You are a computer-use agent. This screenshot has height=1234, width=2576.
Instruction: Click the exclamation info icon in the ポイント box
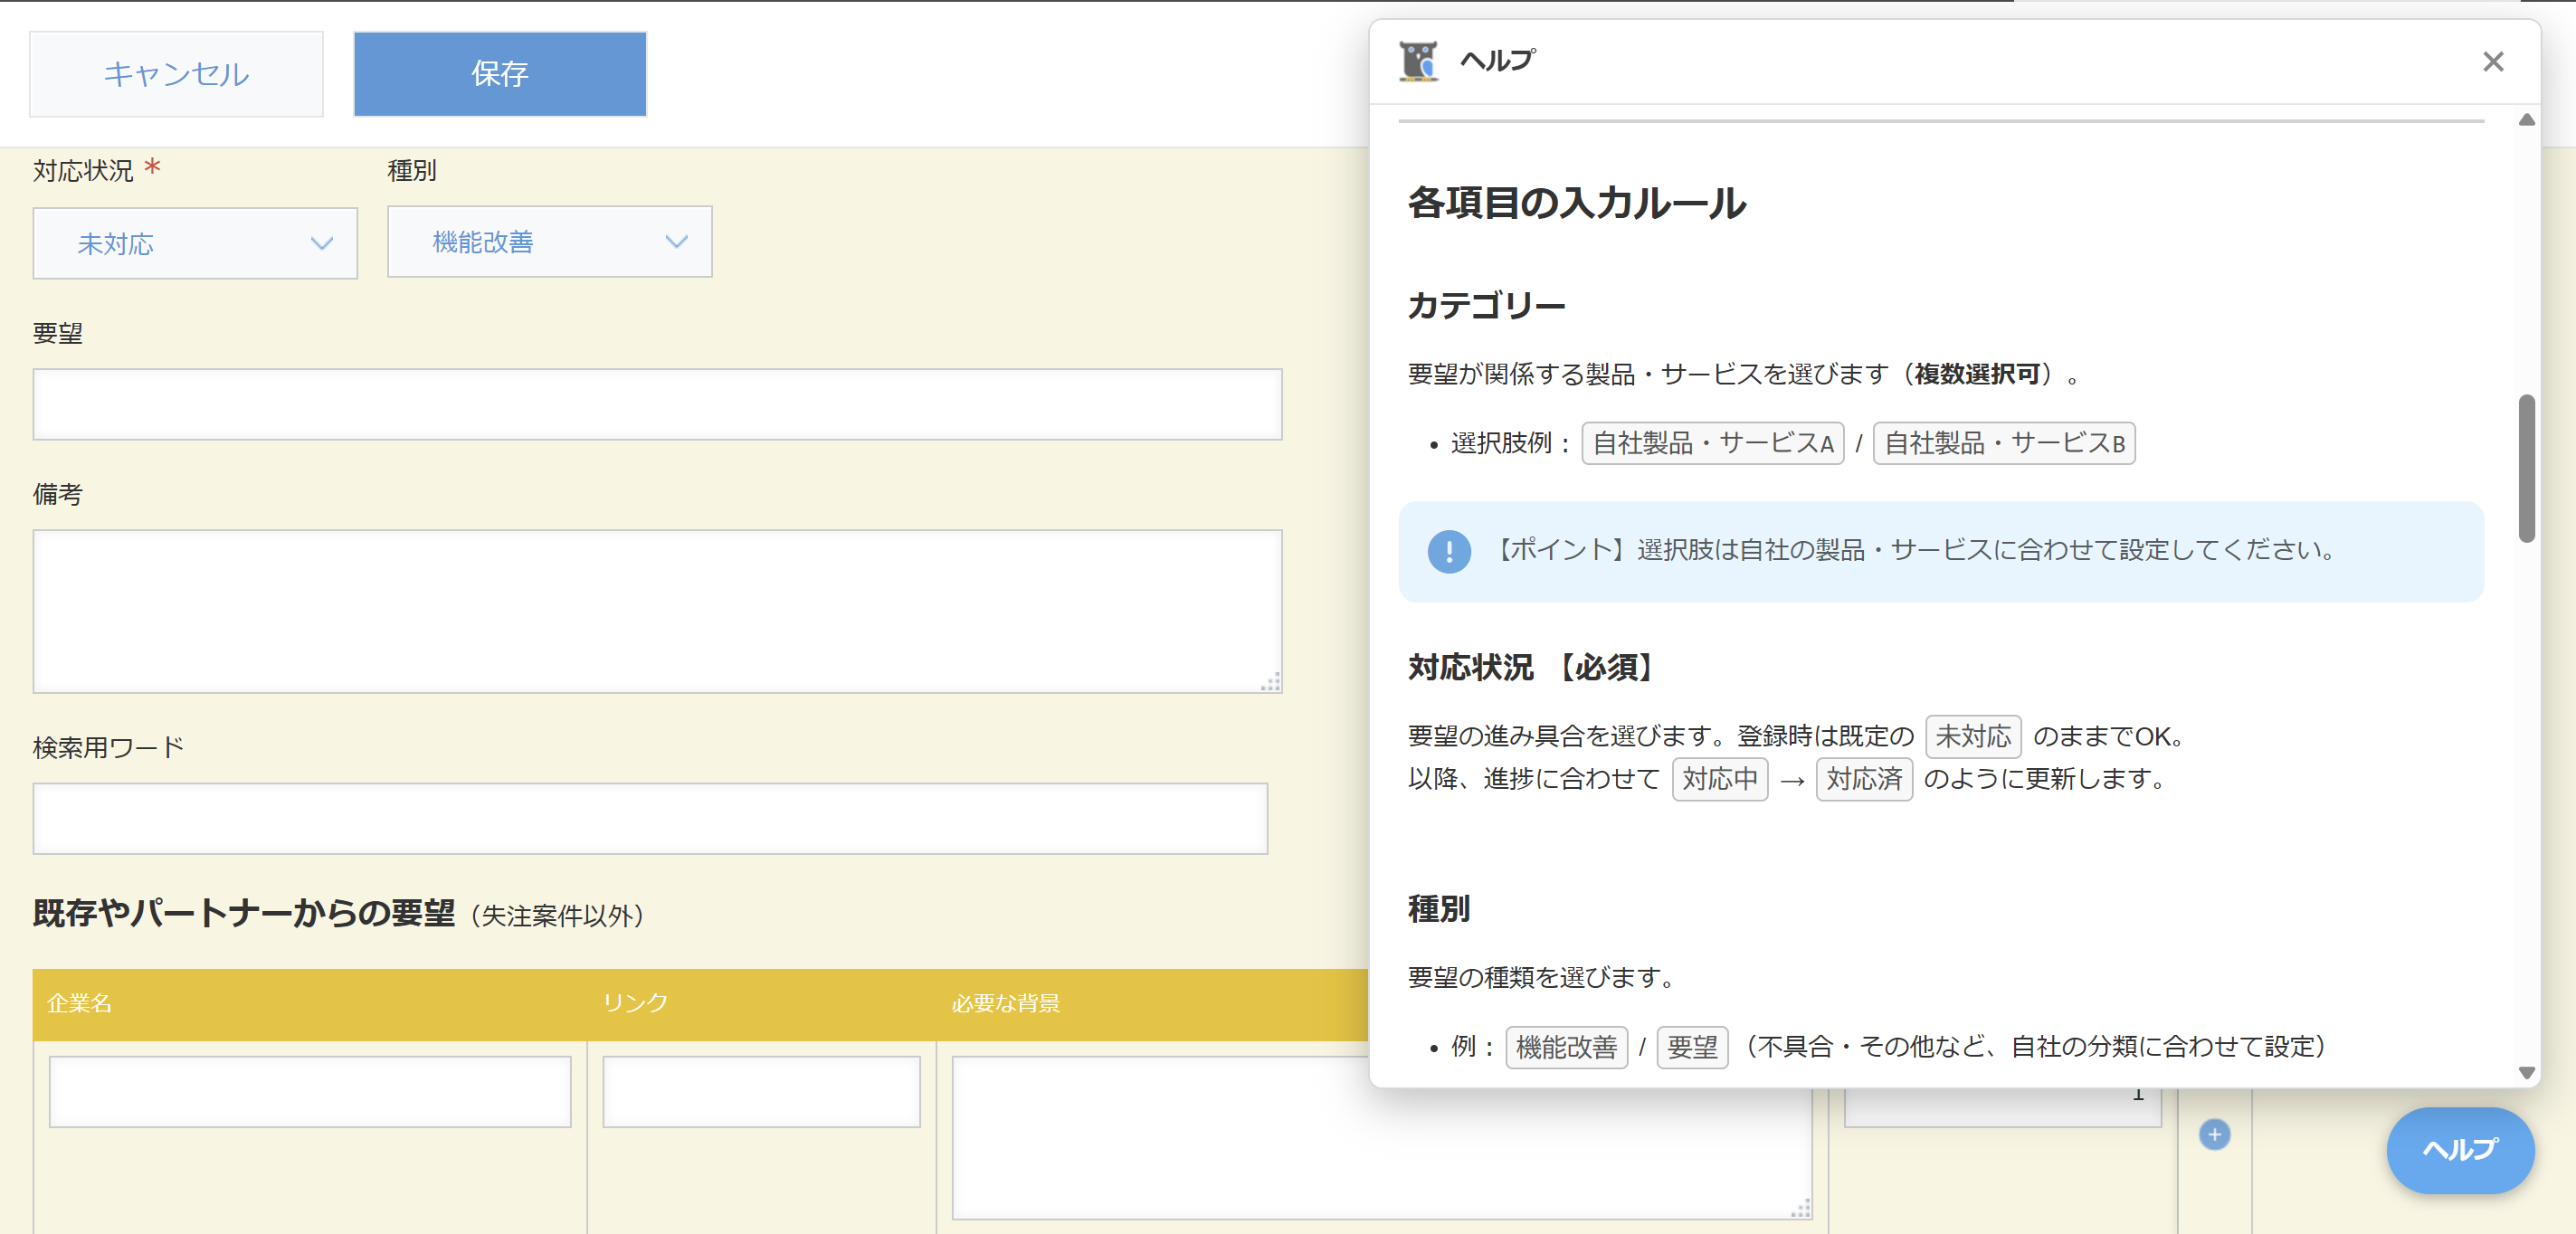coord(1448,551)
